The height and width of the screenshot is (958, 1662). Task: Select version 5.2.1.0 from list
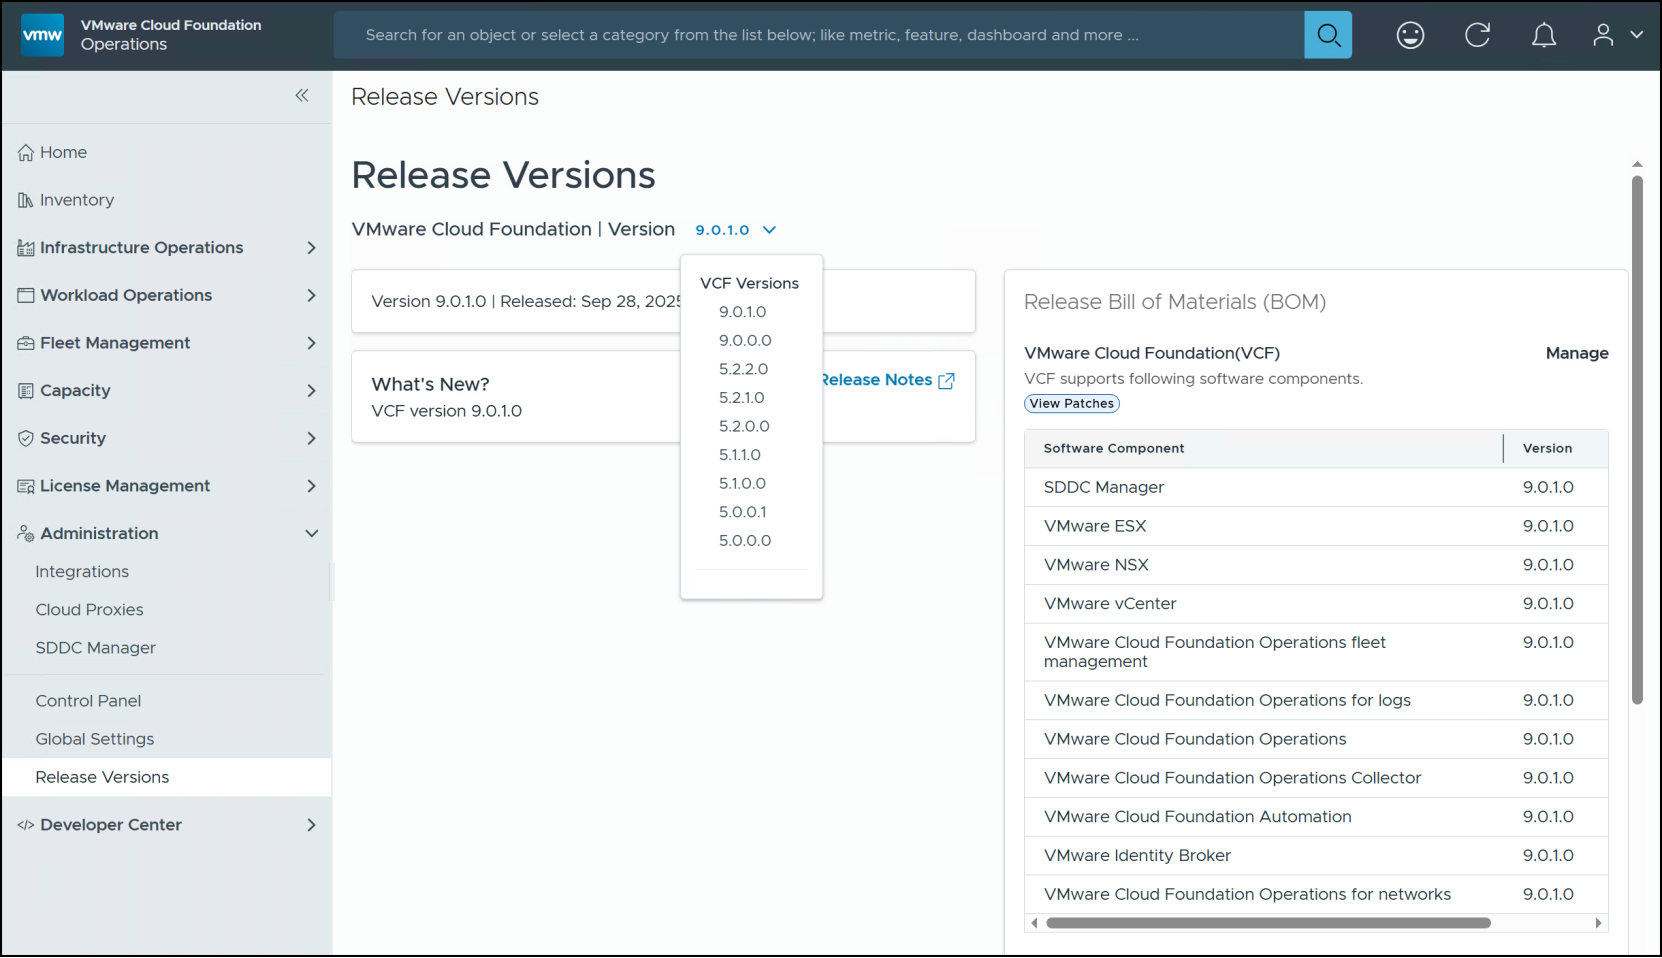[x=742, y=398]
